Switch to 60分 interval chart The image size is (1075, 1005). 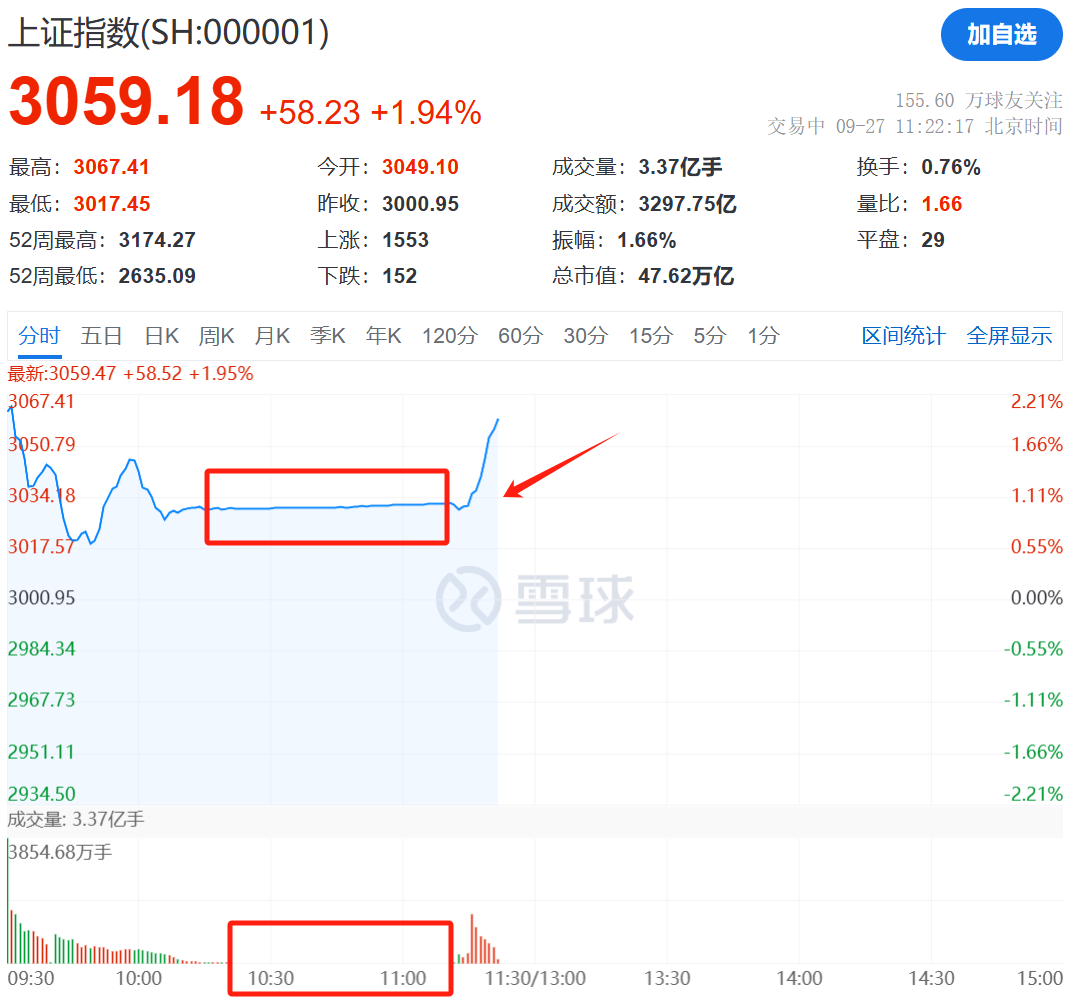(520, 336)
